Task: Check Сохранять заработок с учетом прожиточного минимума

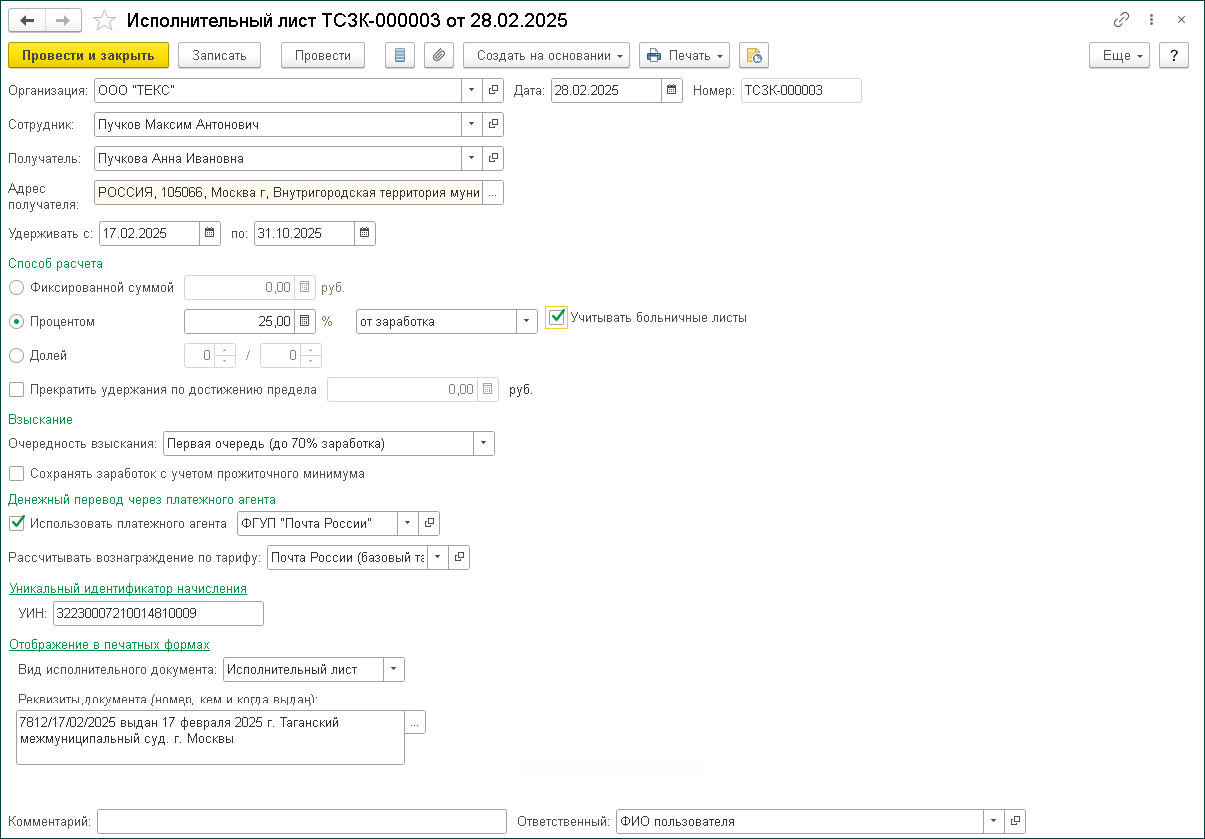Action: coord(16,473)
